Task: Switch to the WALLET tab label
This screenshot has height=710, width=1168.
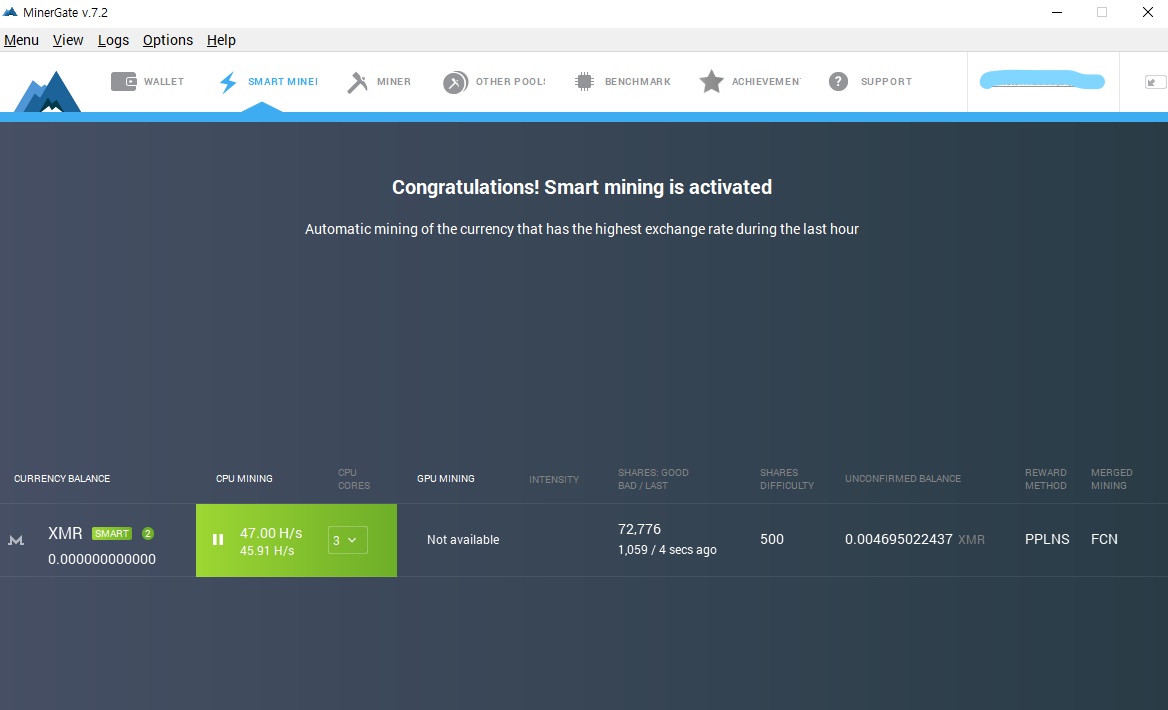Action: 164,81
